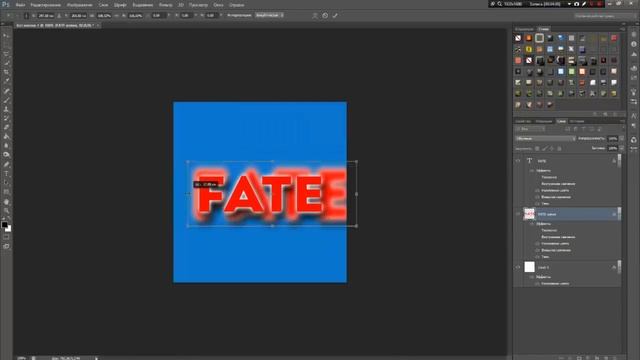The height and width of the screenshot is (360, 640).
Task: Select the Healing Brush tool
Action: 6,91
